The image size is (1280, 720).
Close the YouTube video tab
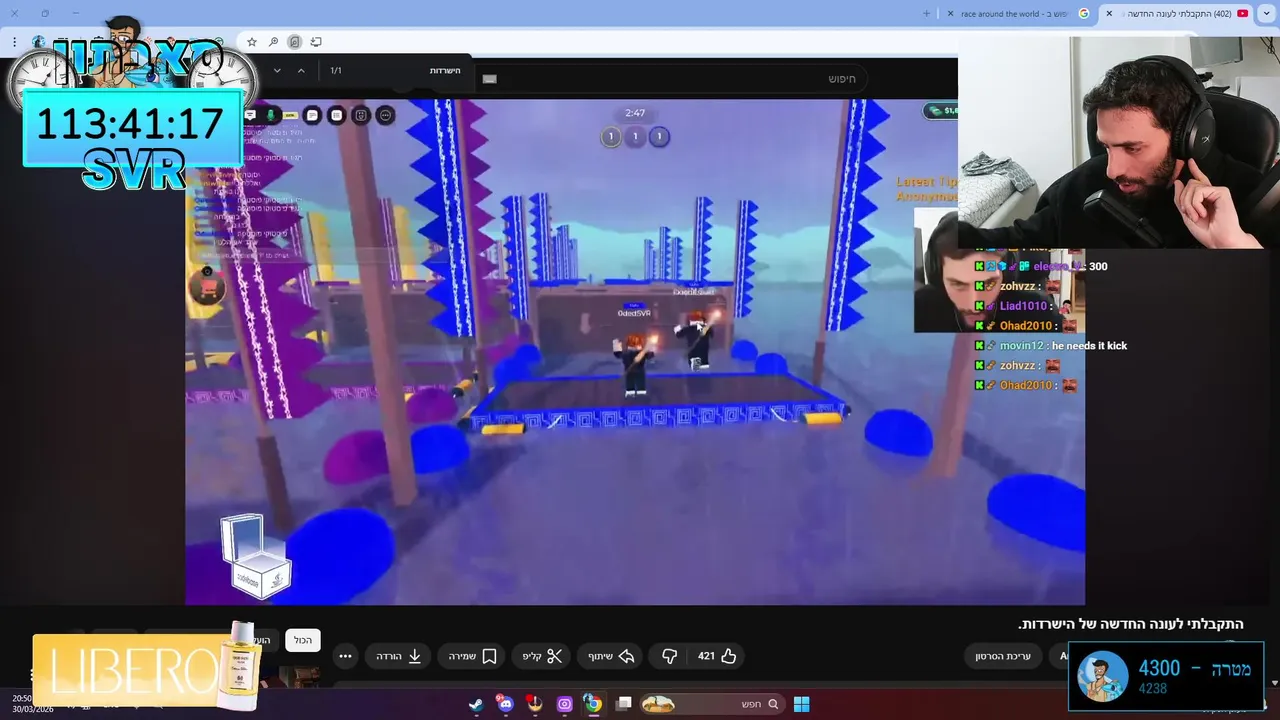tap(1109, 14)
